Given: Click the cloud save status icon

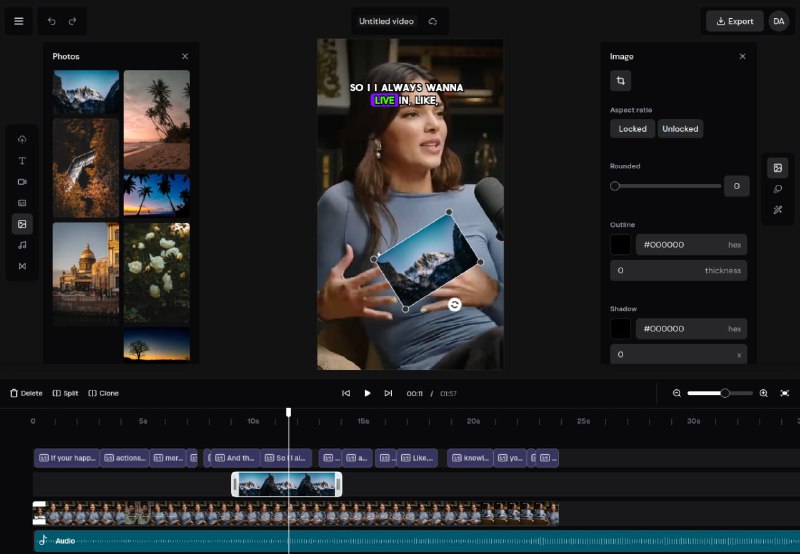Looking at the screenshot, I should point(433,21).
